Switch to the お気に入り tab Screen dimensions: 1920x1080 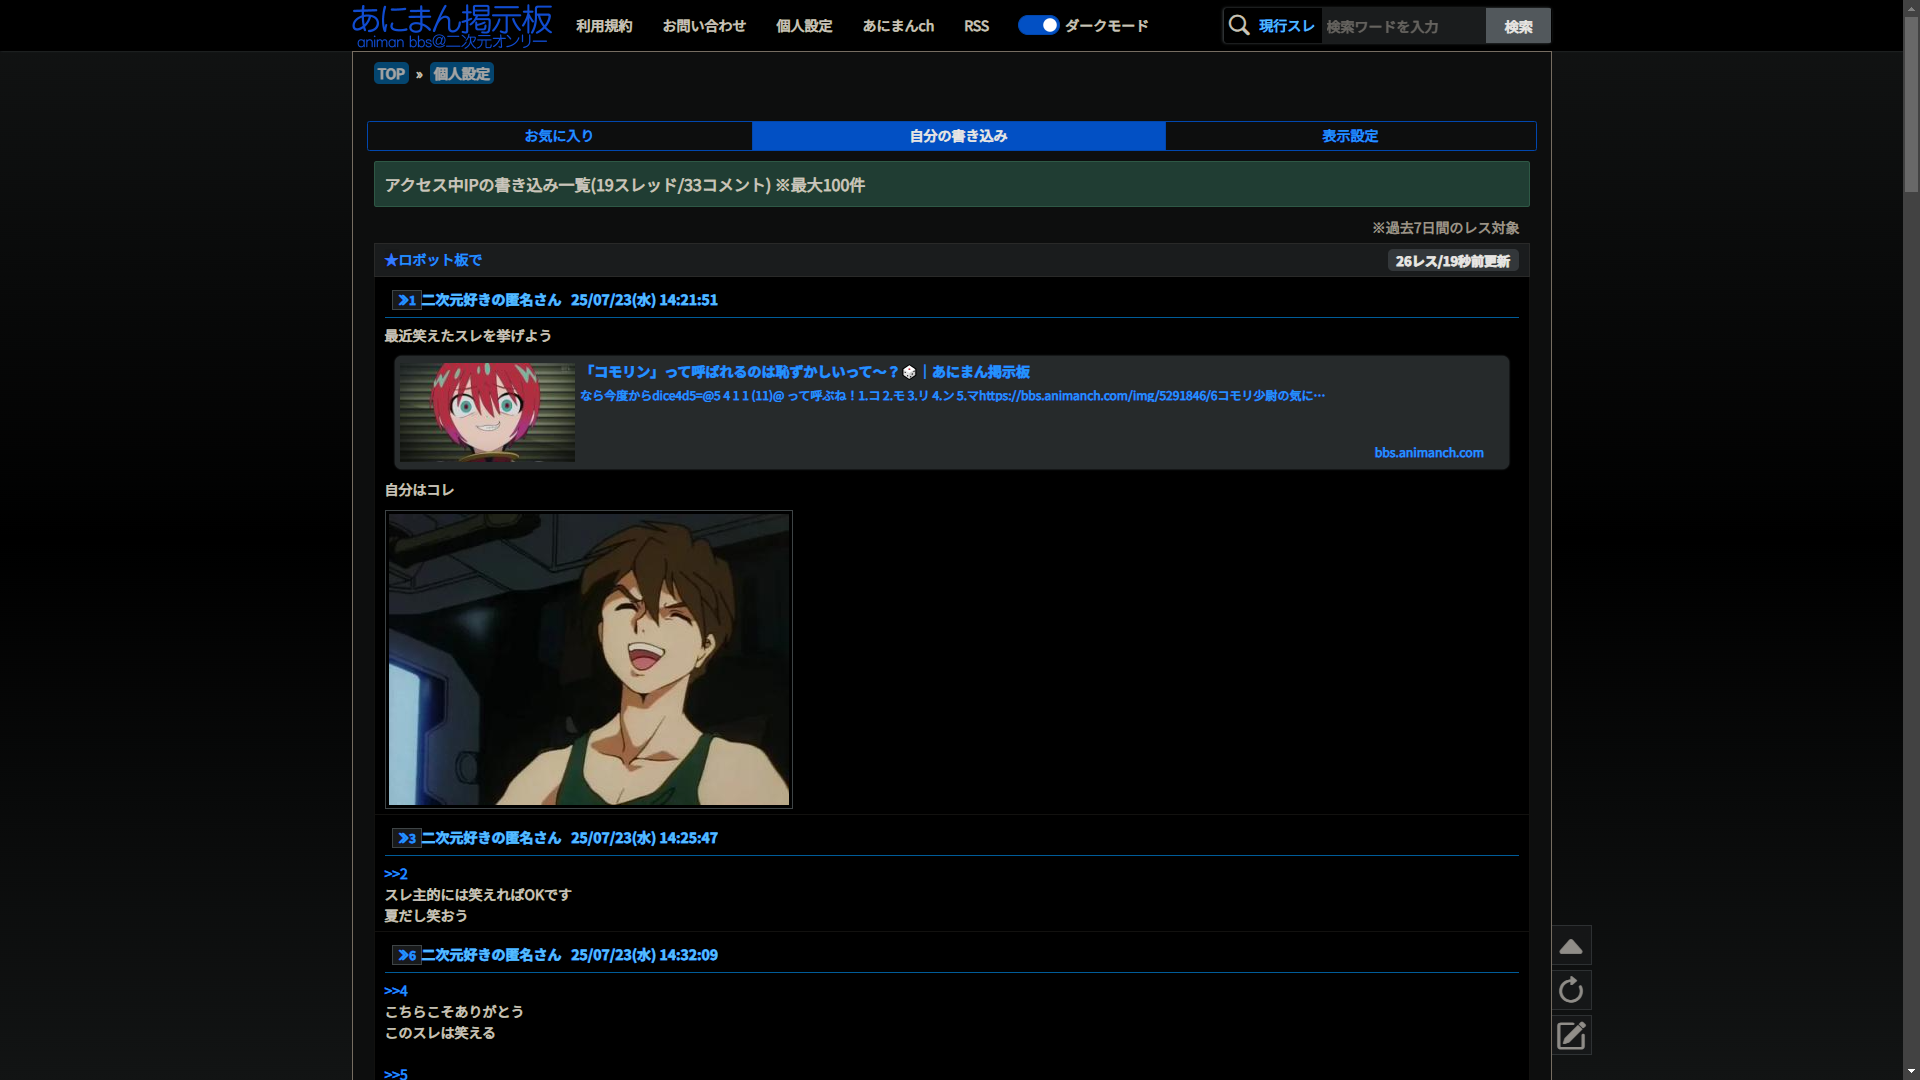pos(559,136)
